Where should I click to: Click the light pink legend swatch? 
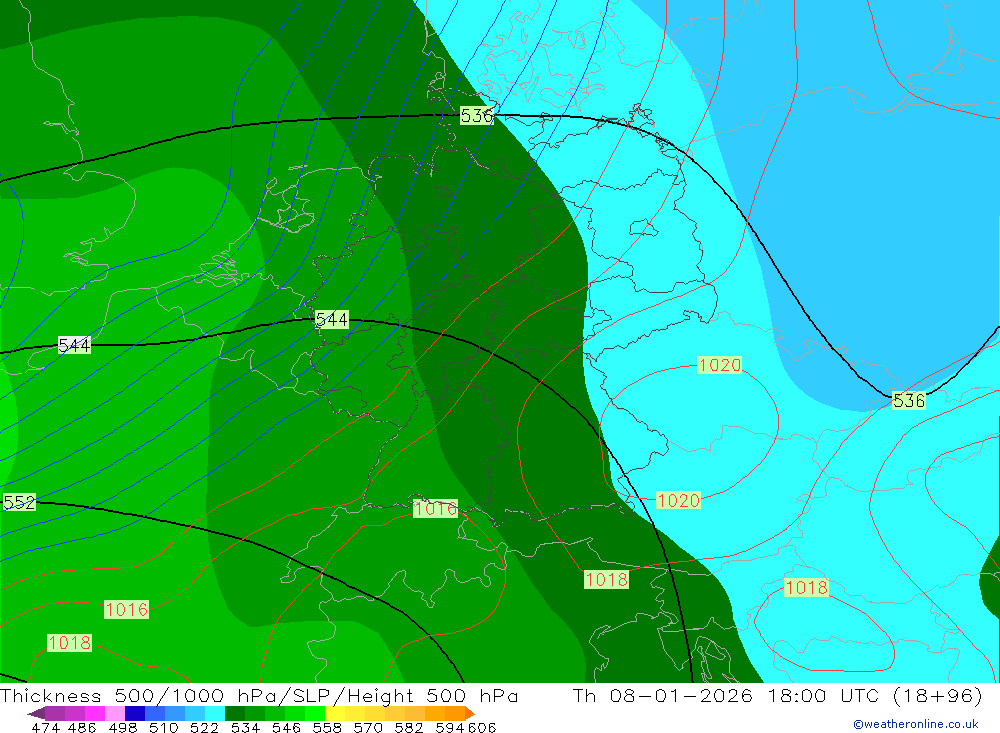coord(115,713)
